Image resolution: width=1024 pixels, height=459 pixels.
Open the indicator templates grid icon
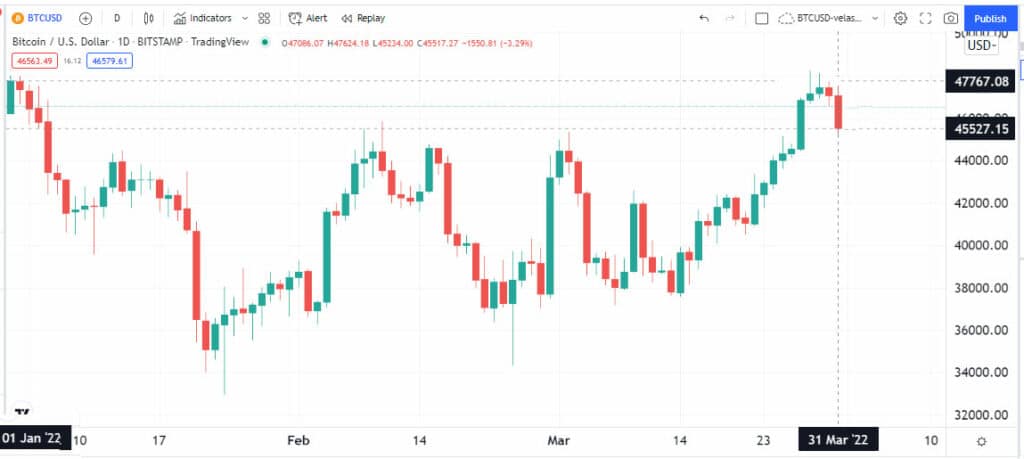click(264, 18)
